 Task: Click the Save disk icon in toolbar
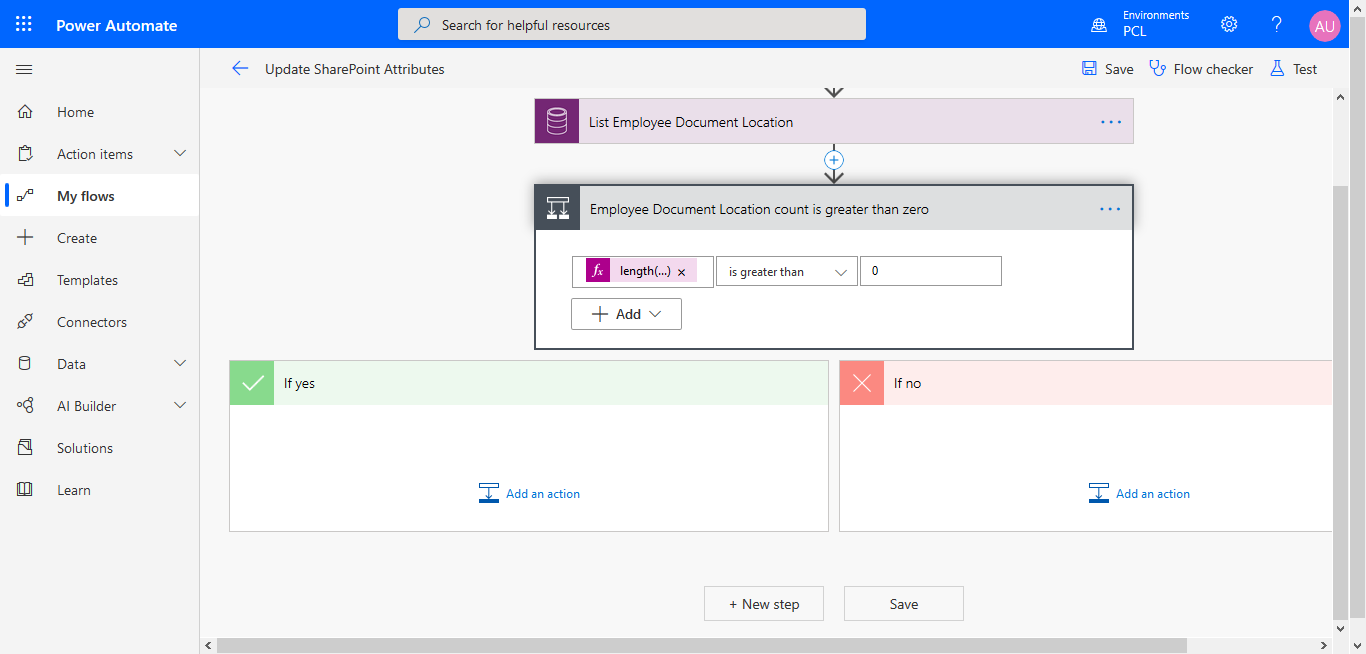1089,68
